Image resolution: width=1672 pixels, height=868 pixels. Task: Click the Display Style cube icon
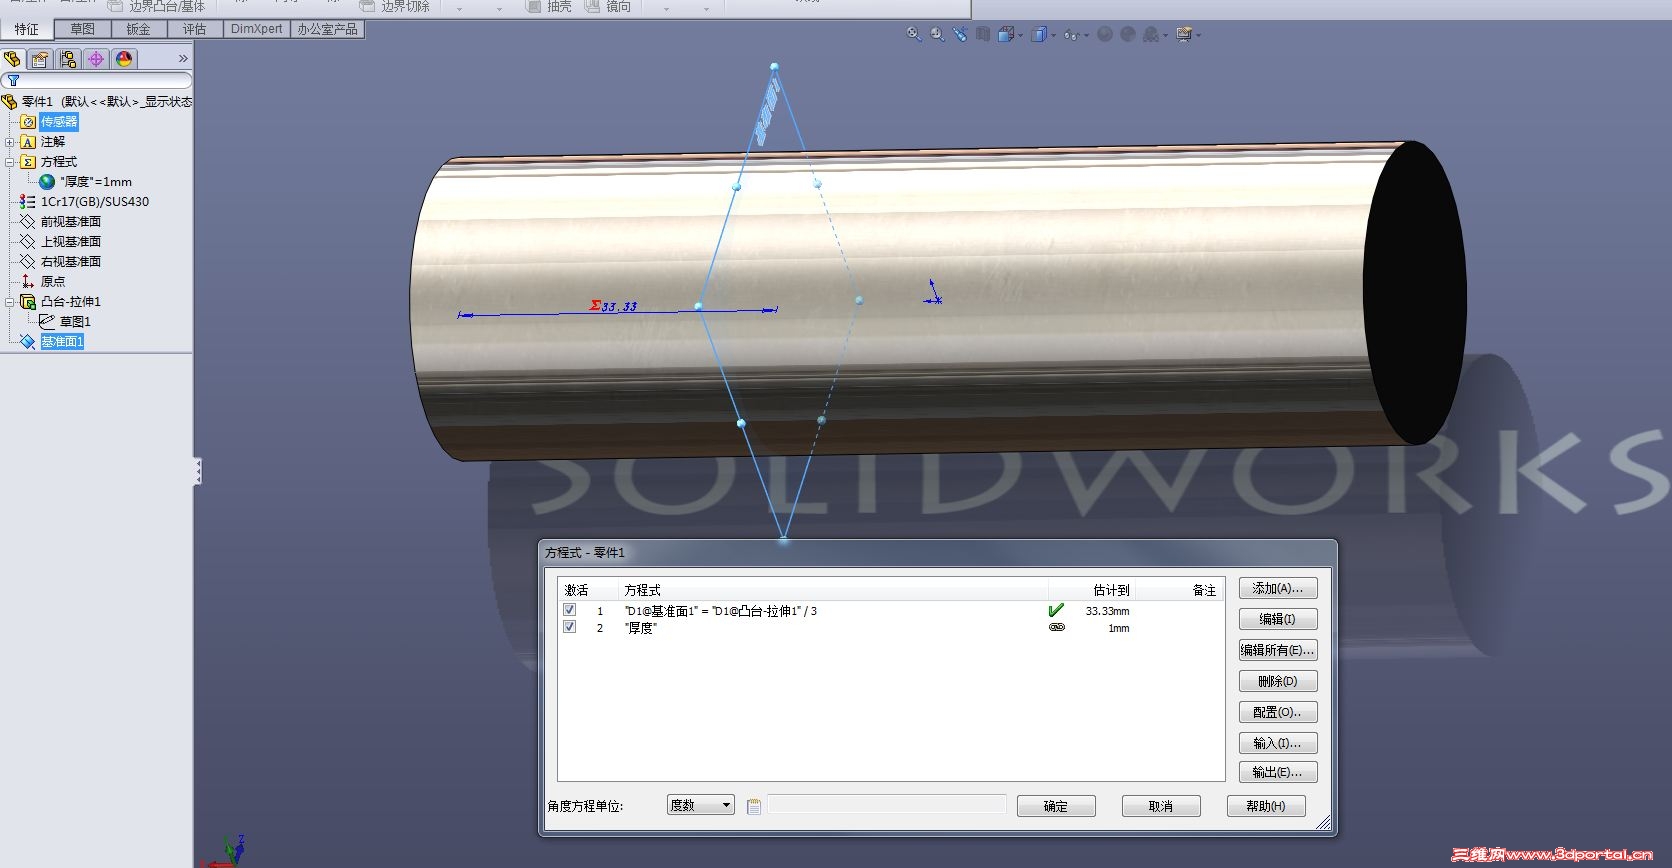point(1039,34)
